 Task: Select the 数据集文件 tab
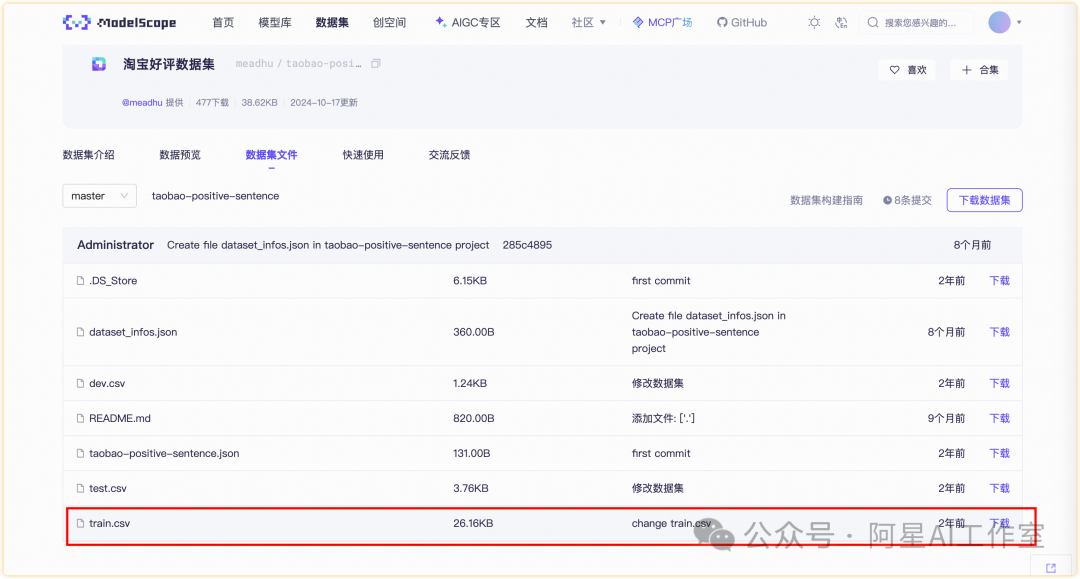(271, 155)
